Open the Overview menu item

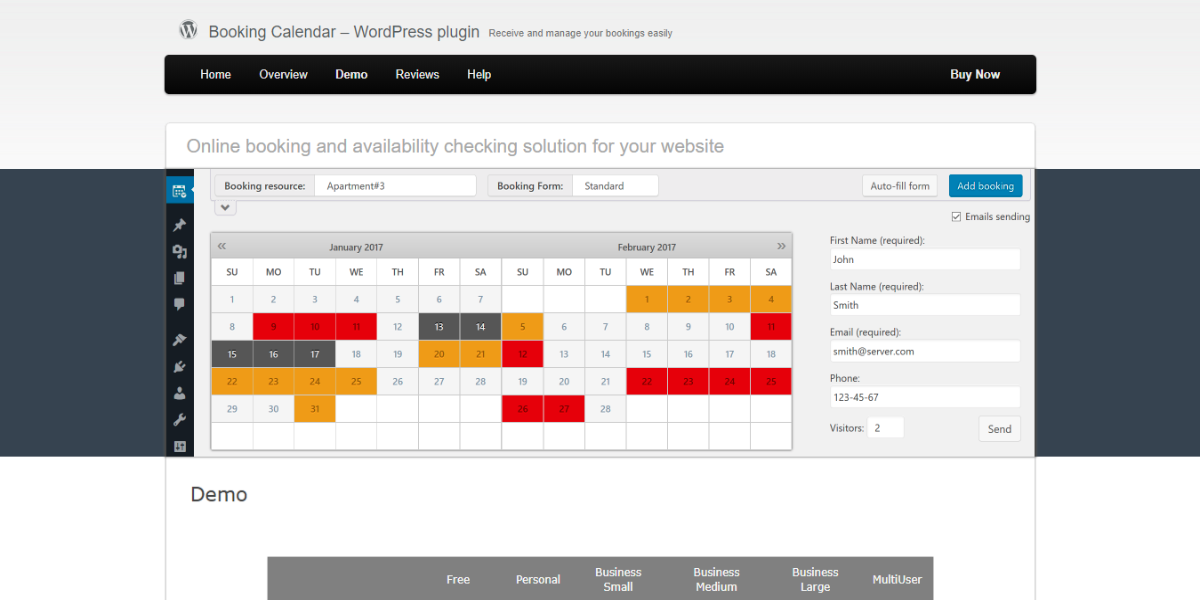tap(283, 75)
